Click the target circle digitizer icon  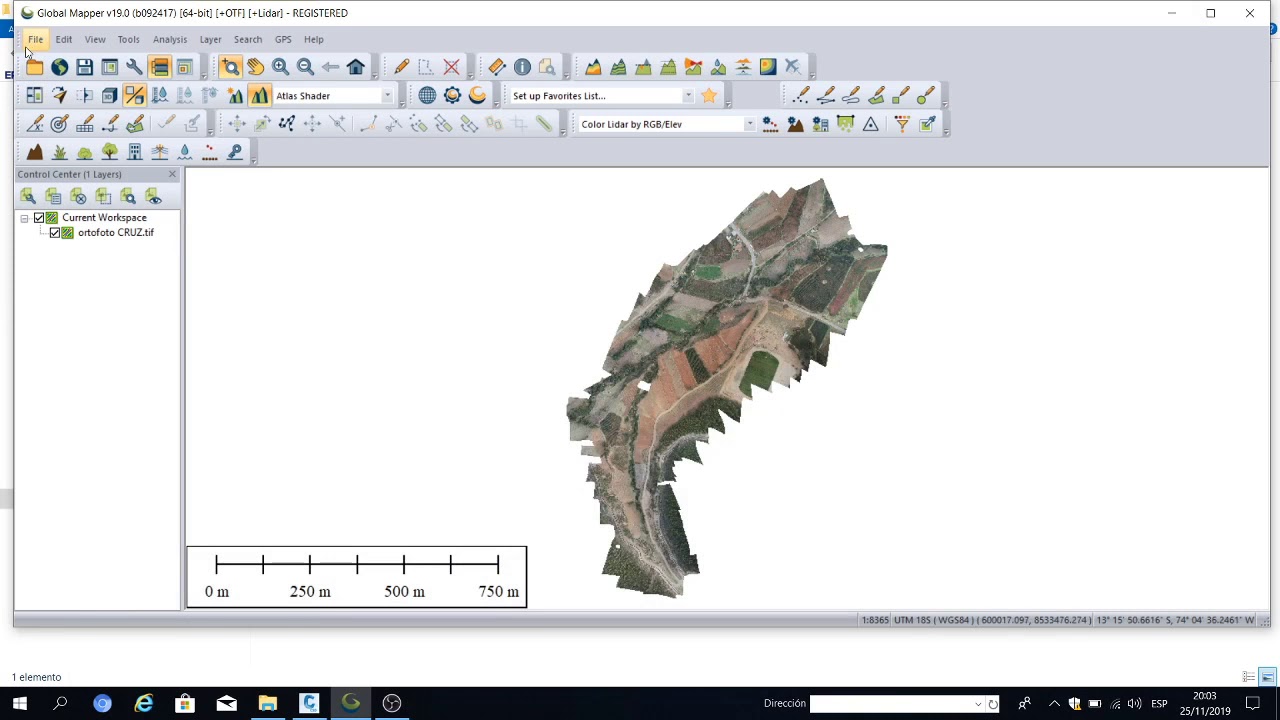[x=60, y=124]
